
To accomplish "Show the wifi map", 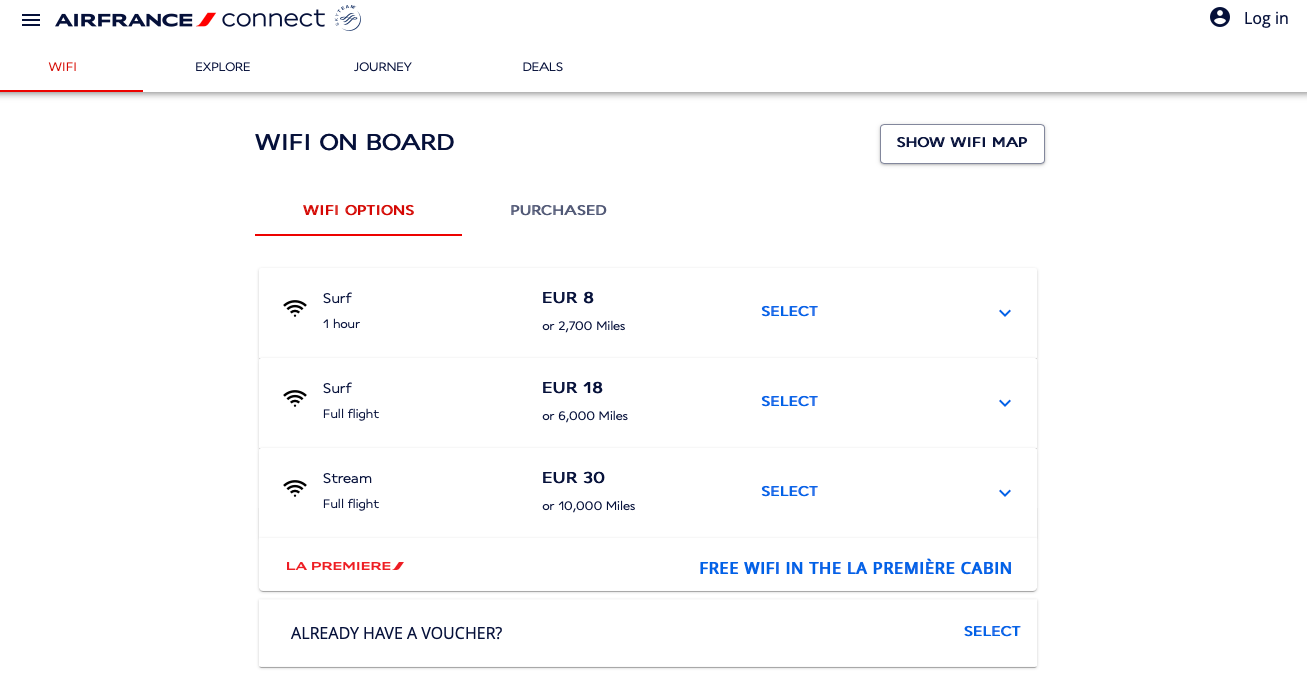I will [962, 143].
